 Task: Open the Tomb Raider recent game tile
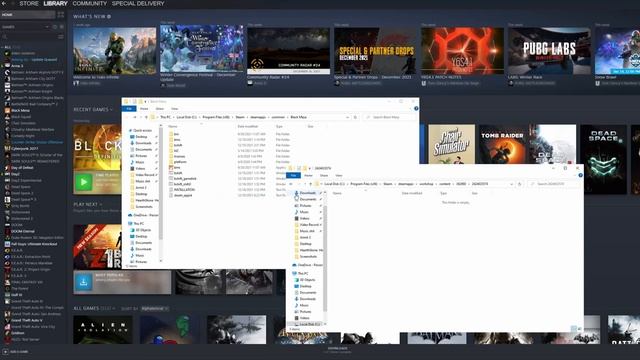click(502, 144)
